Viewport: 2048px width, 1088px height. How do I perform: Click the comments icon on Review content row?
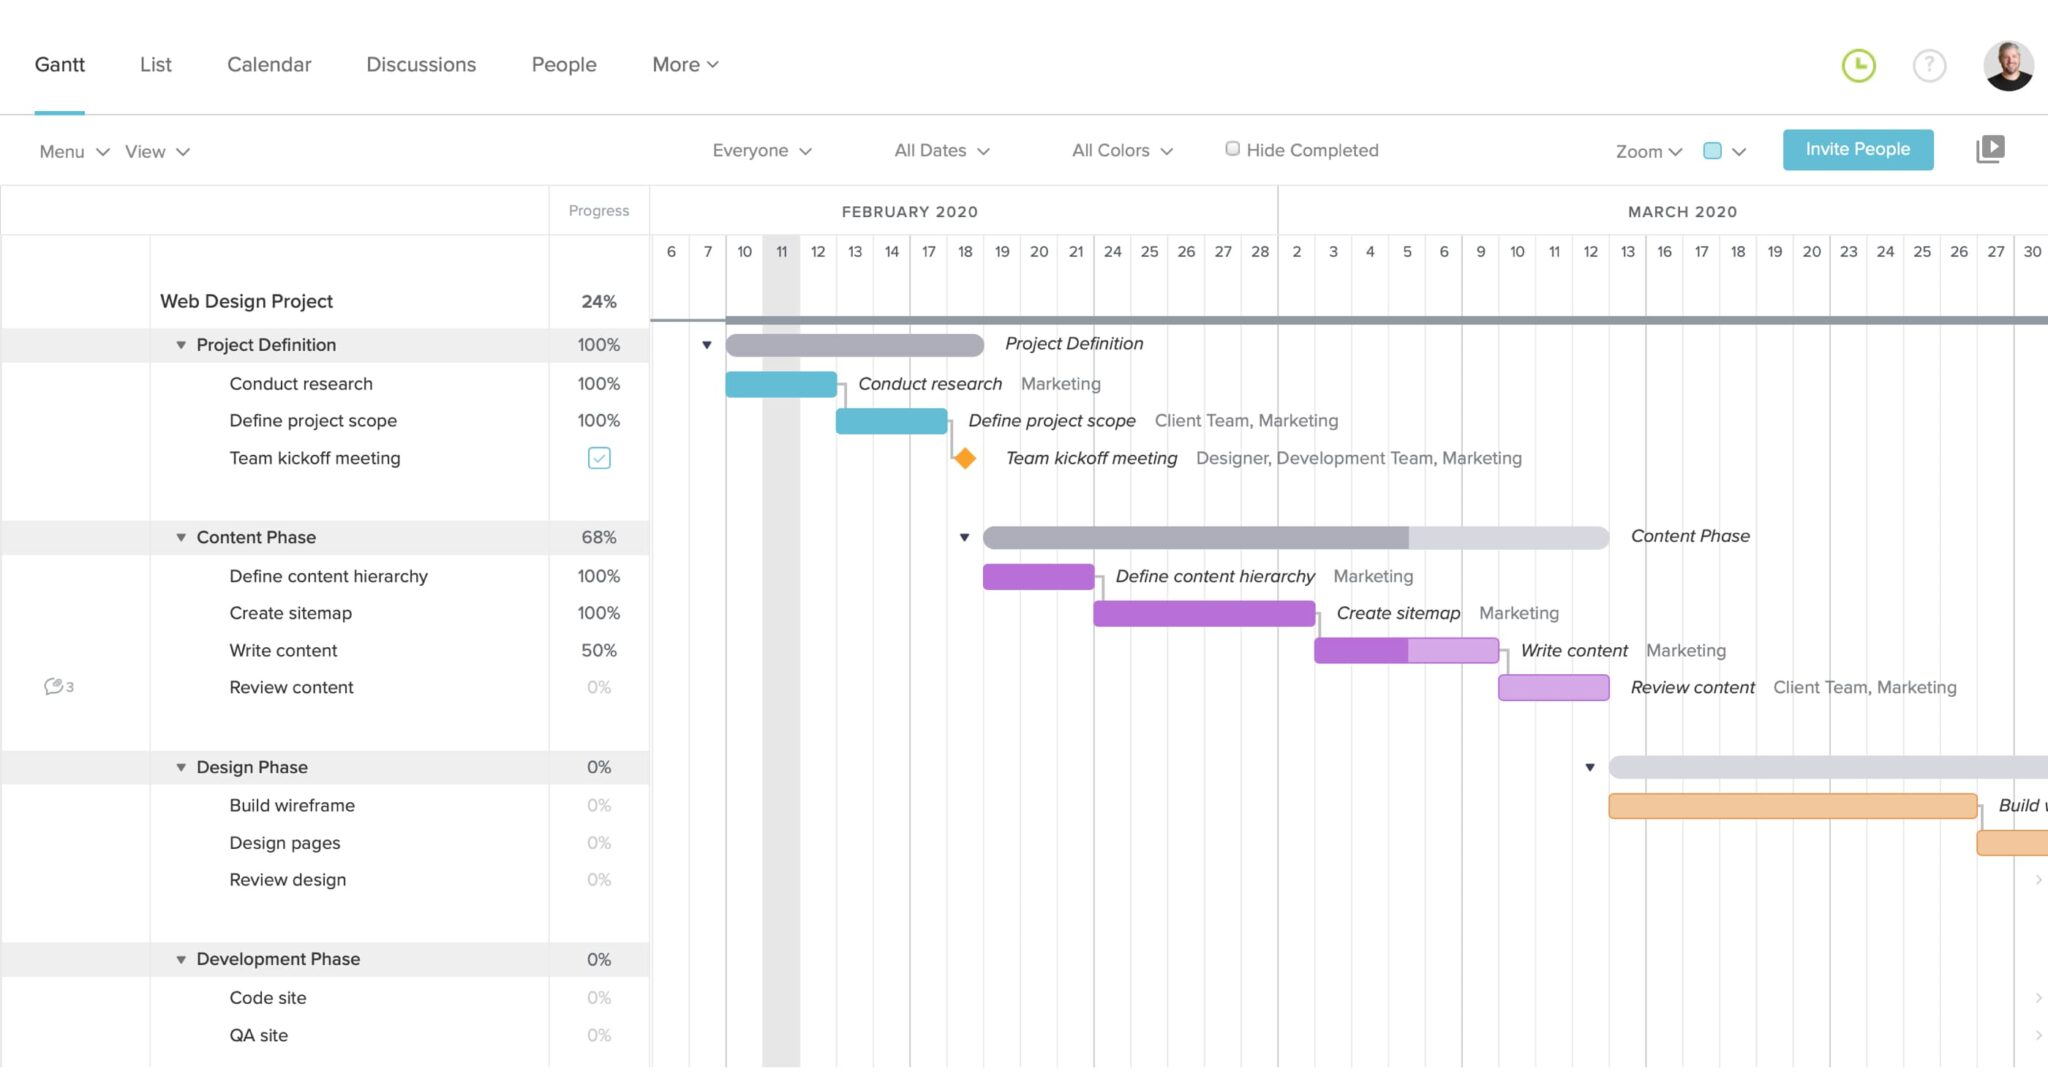(x=54, y=687)
